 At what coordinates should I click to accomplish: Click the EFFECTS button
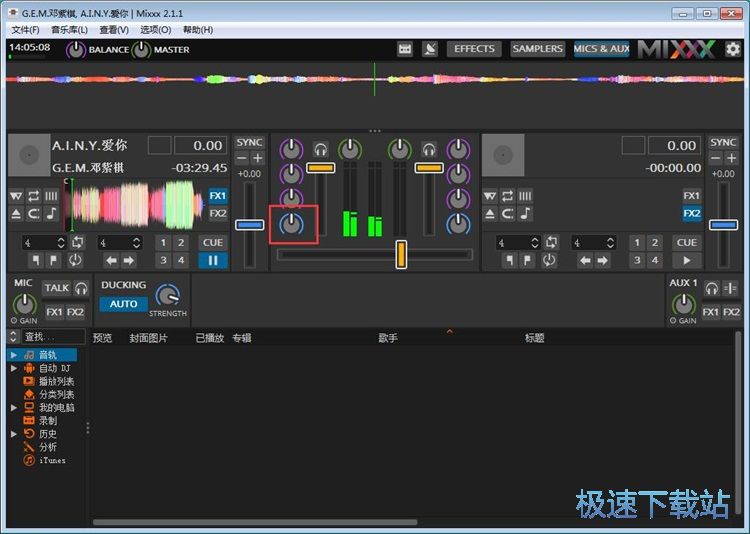(x=474, y=49)
